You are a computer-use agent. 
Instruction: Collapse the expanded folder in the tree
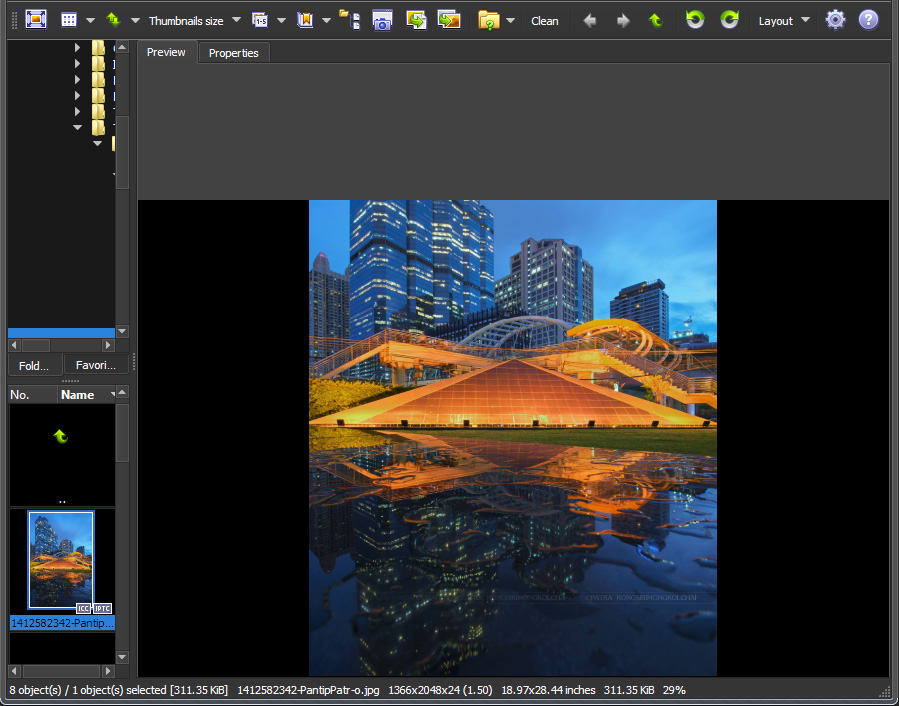coord(77,128)
